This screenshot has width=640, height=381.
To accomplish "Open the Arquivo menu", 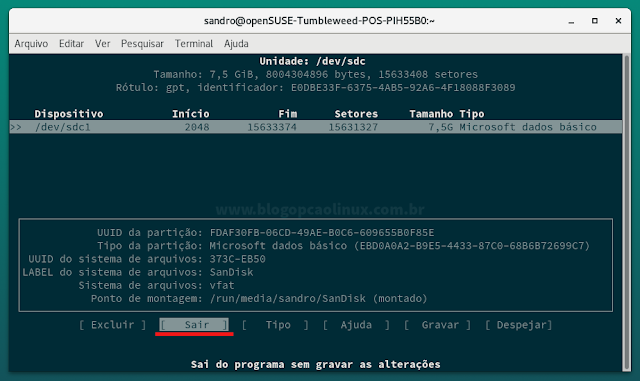I will pyautogui.click(x=31, y=44).
